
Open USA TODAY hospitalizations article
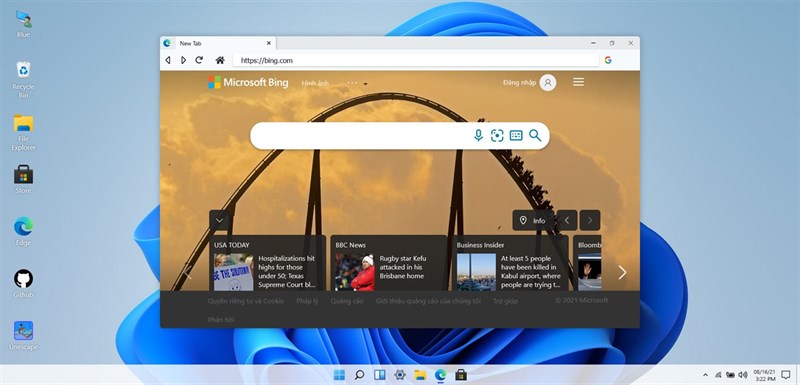287,272
